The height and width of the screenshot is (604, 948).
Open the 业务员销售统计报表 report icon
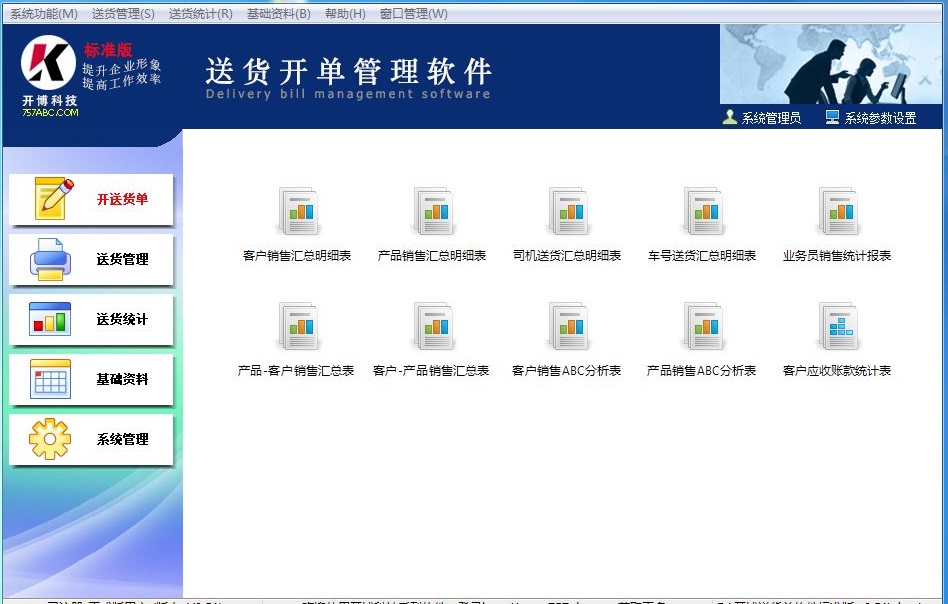[838, 212]
